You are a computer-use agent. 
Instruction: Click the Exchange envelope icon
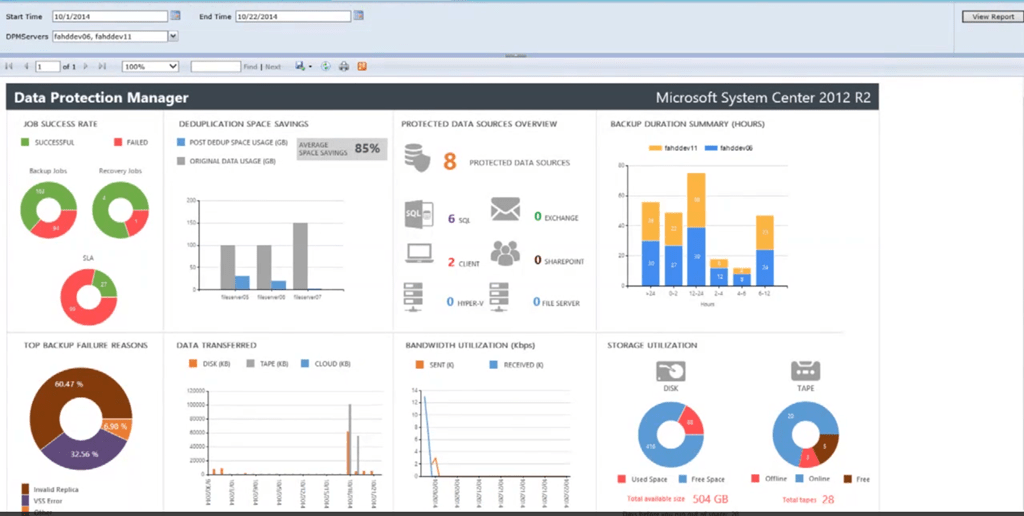[x=505, y=209]
